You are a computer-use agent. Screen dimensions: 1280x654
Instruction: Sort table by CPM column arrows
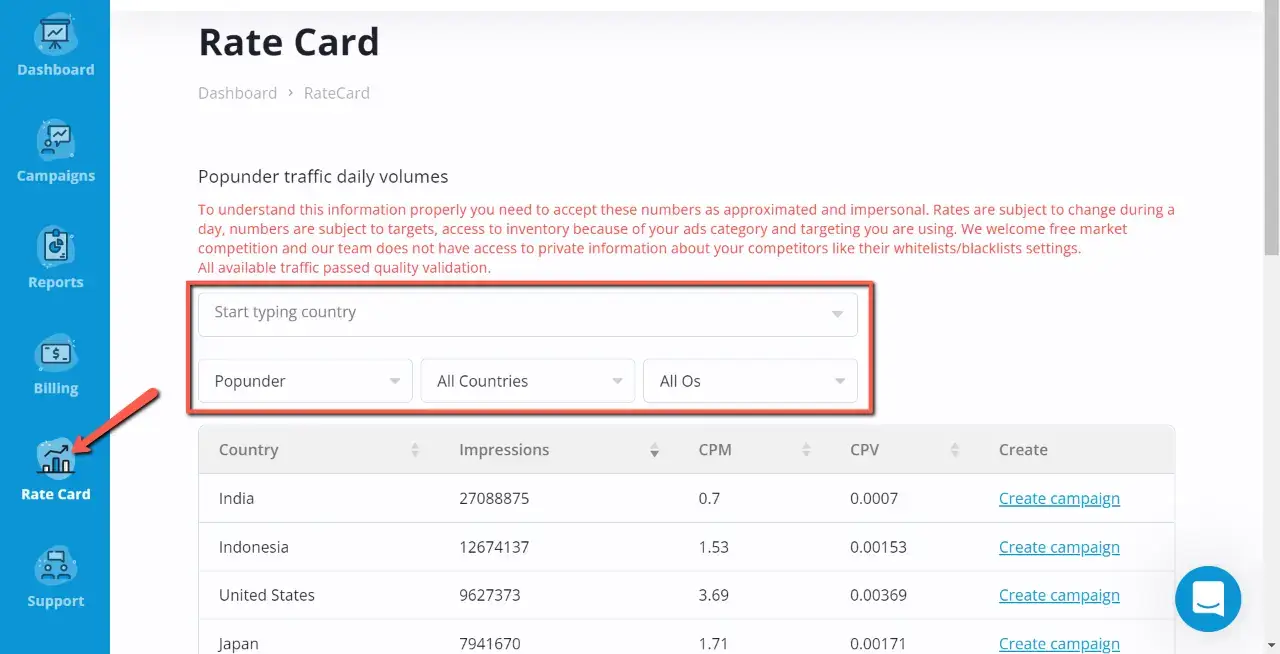point(806,450)
